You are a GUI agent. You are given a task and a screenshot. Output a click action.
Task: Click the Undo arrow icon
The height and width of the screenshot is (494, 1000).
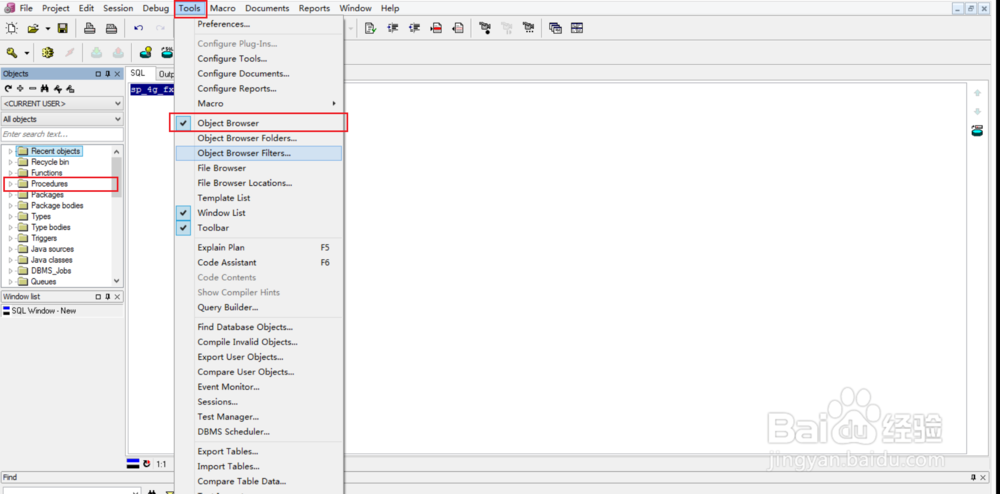pyautogui.click(x=138, y=28)
